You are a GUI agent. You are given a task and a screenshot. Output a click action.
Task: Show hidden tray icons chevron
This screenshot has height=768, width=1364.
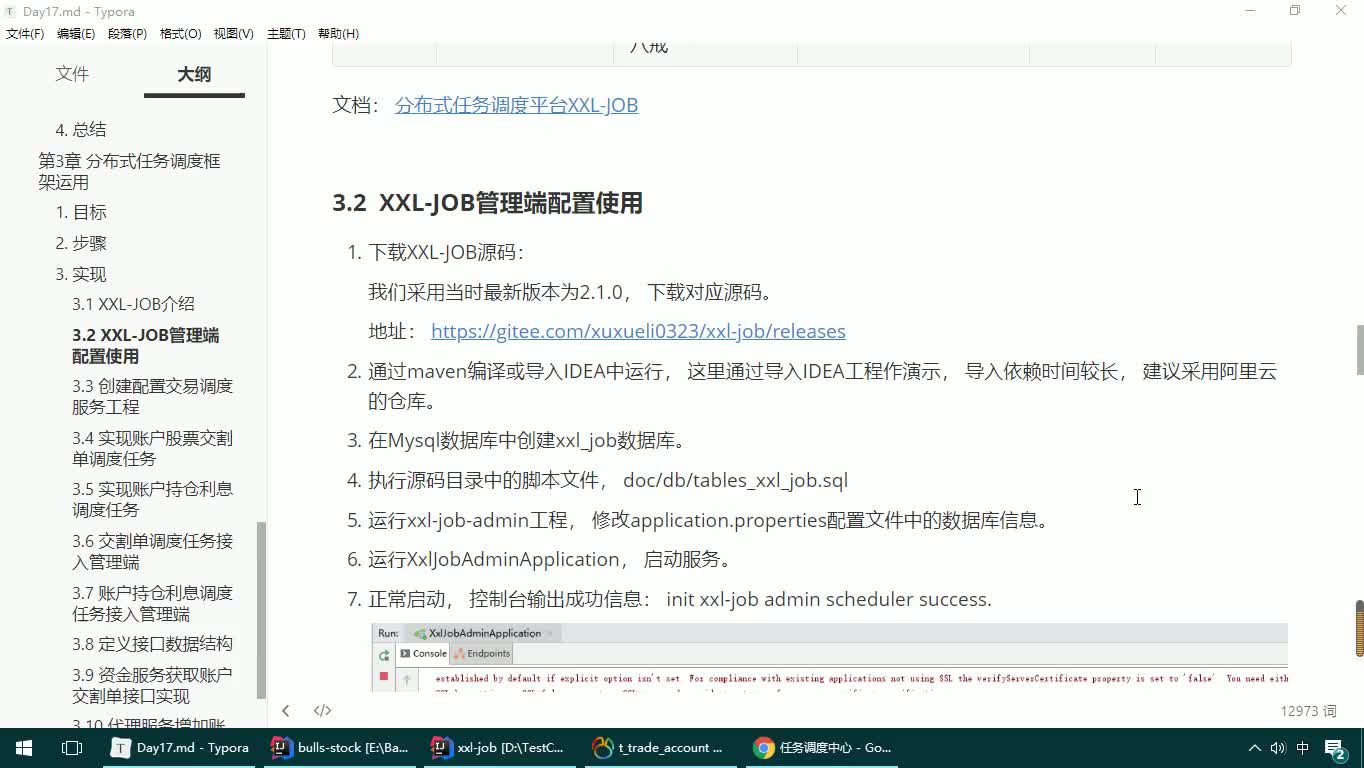1254,747
